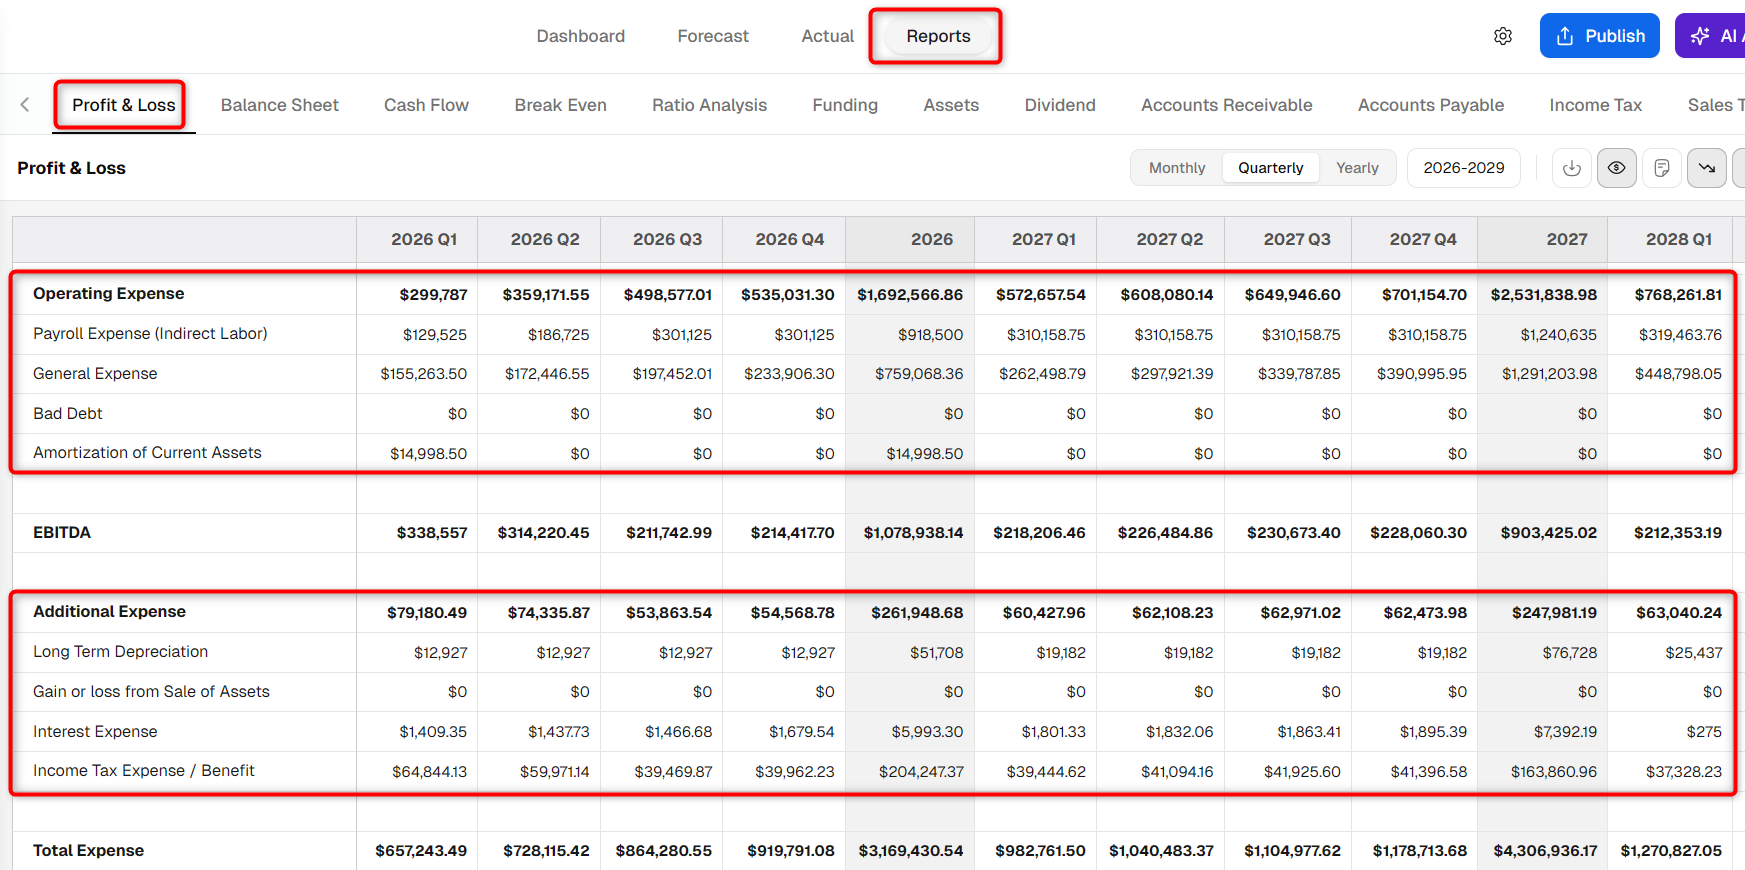
Task: Click the Publish button
Action: click(x=1599, y=36)
